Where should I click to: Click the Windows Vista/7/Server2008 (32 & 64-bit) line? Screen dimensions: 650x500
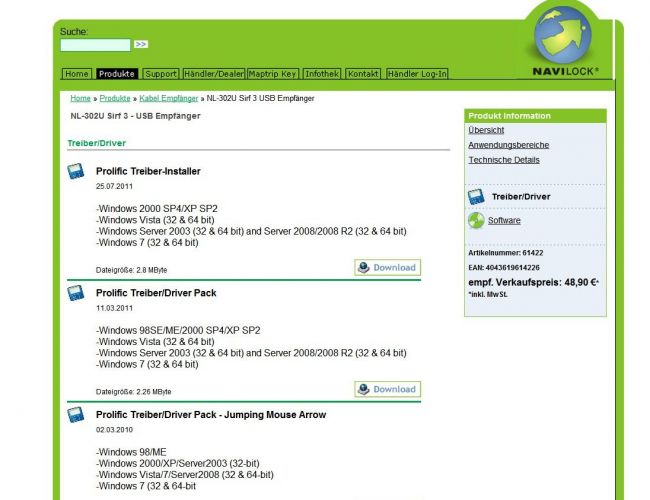[x=185, y=475]
